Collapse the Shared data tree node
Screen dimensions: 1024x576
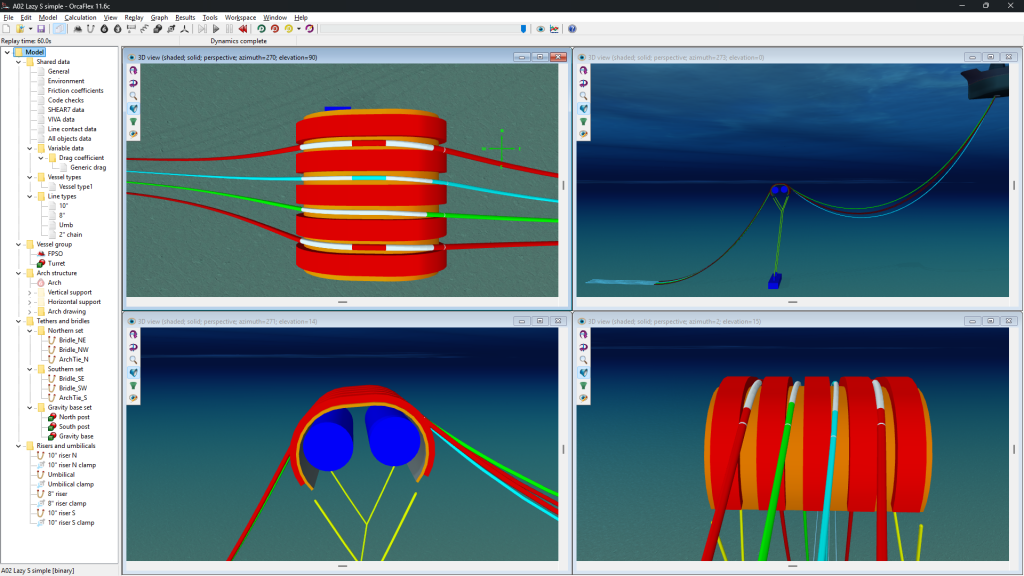pos(19,62)
